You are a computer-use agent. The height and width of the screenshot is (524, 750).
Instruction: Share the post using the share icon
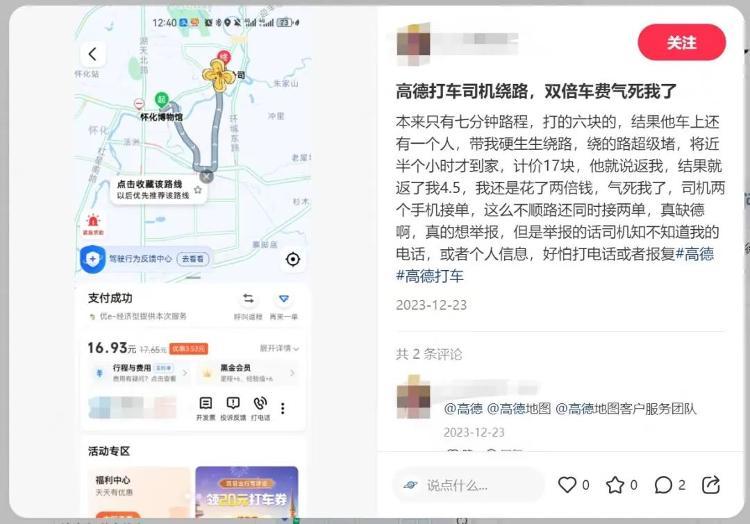(x=711, y=485)
